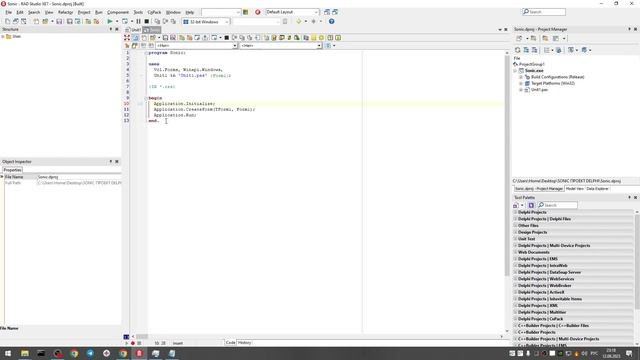Click the red expand-arrows icon in editor toolbar
640x360 pixels.
click(x=127, y=38)
